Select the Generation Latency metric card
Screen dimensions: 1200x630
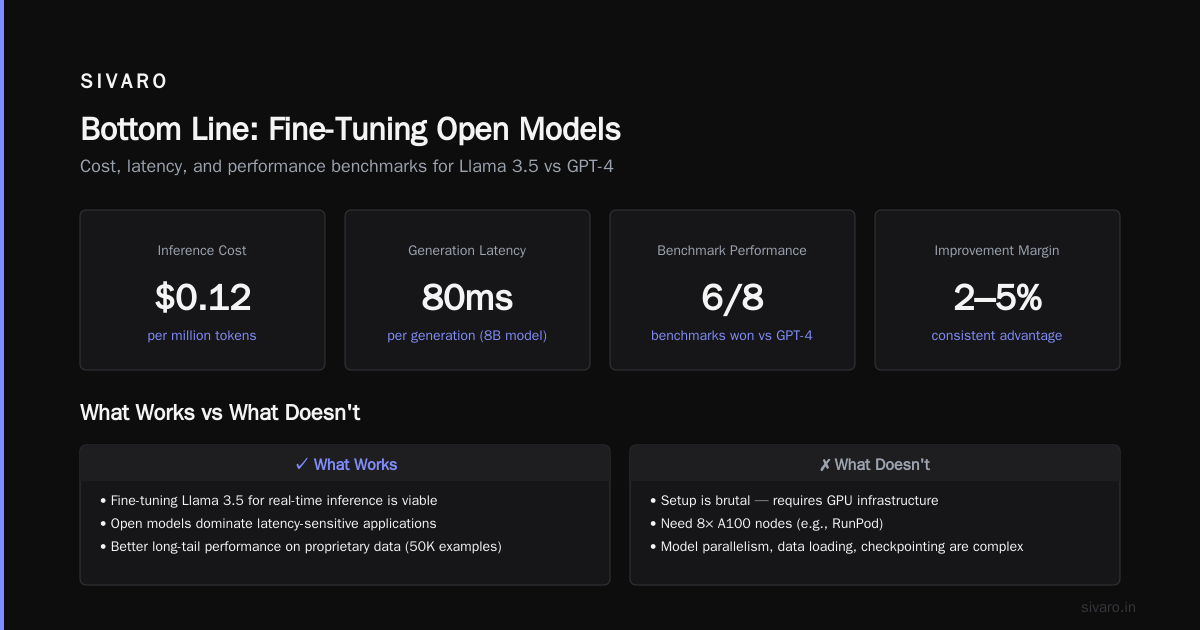click(x=467, y=290)
